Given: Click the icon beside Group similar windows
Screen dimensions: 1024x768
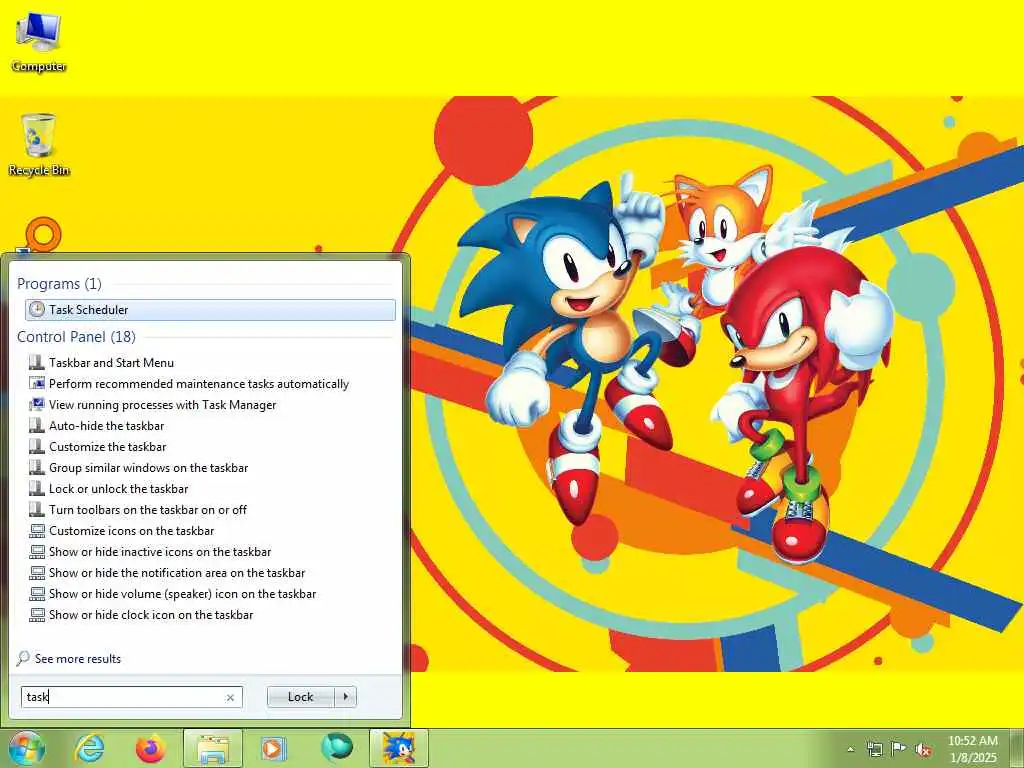Looking at the screenshot, I should [x=37, y=468].
